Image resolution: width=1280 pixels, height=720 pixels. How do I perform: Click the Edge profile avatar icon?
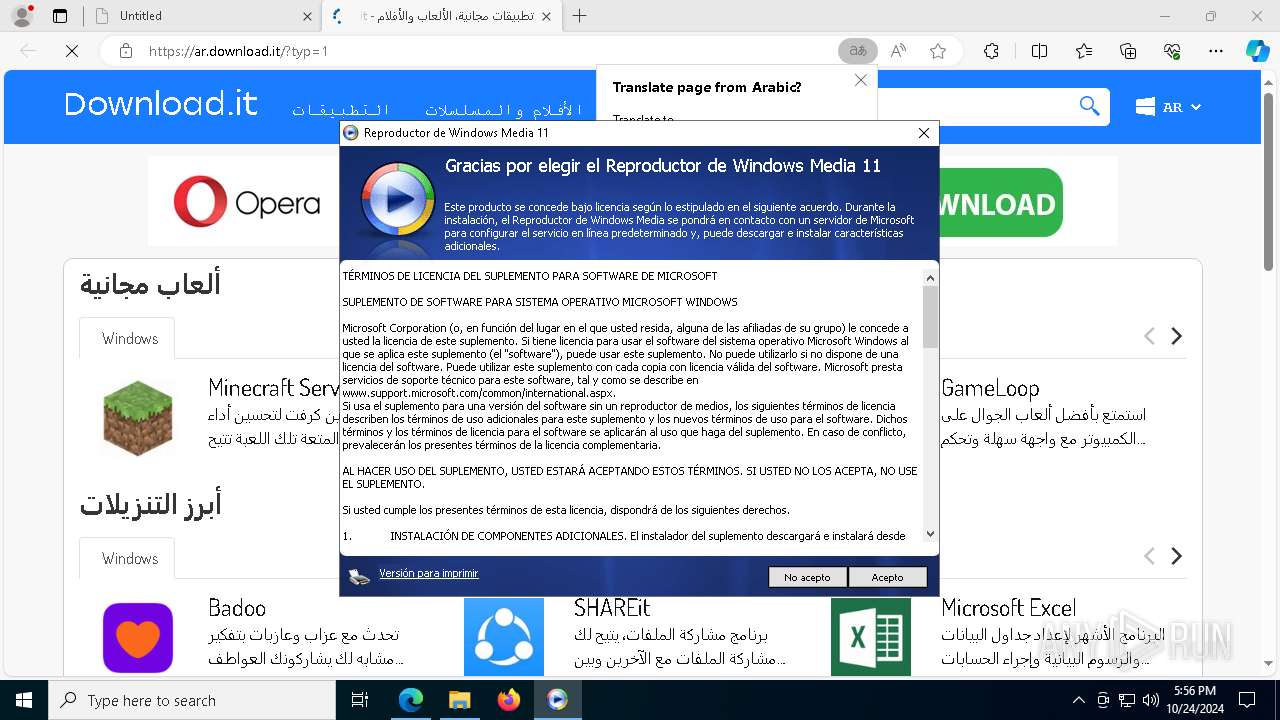(21, 16)
